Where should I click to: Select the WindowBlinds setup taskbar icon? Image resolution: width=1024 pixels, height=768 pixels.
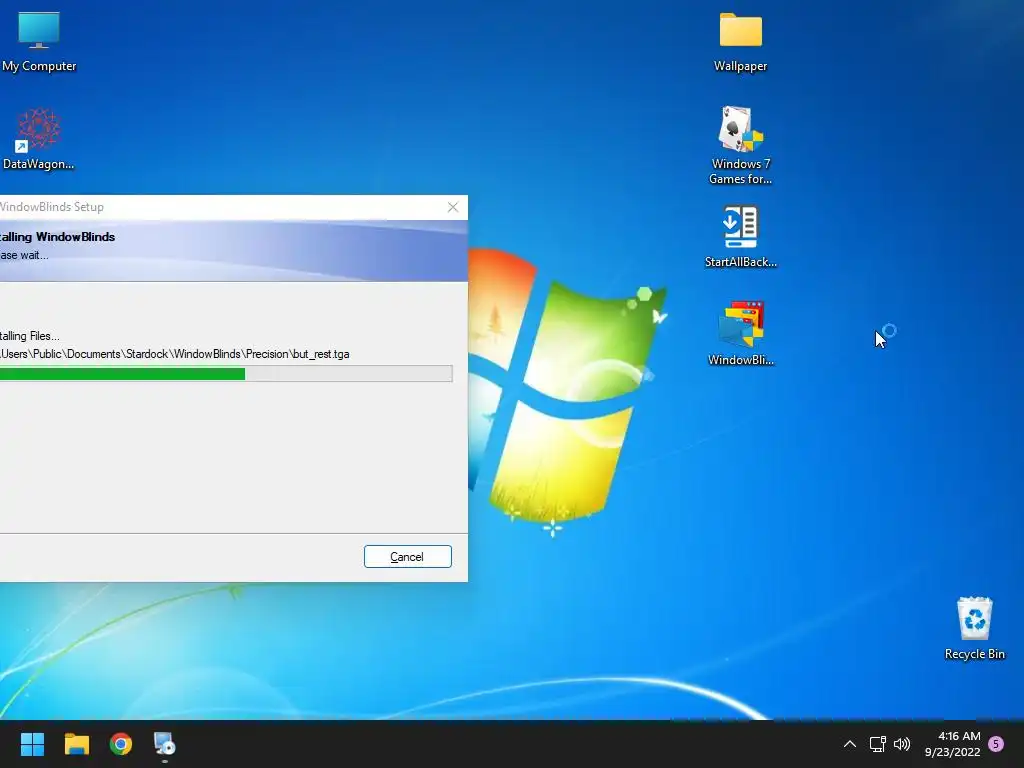[x=165, y=744]
